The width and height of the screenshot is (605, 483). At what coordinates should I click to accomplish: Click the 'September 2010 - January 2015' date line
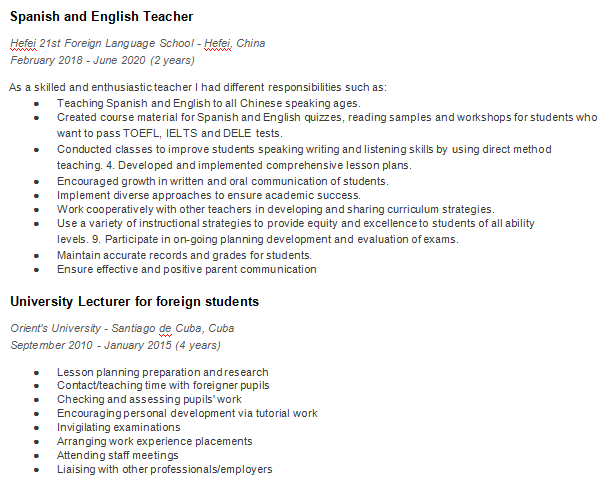coord(115,345)
